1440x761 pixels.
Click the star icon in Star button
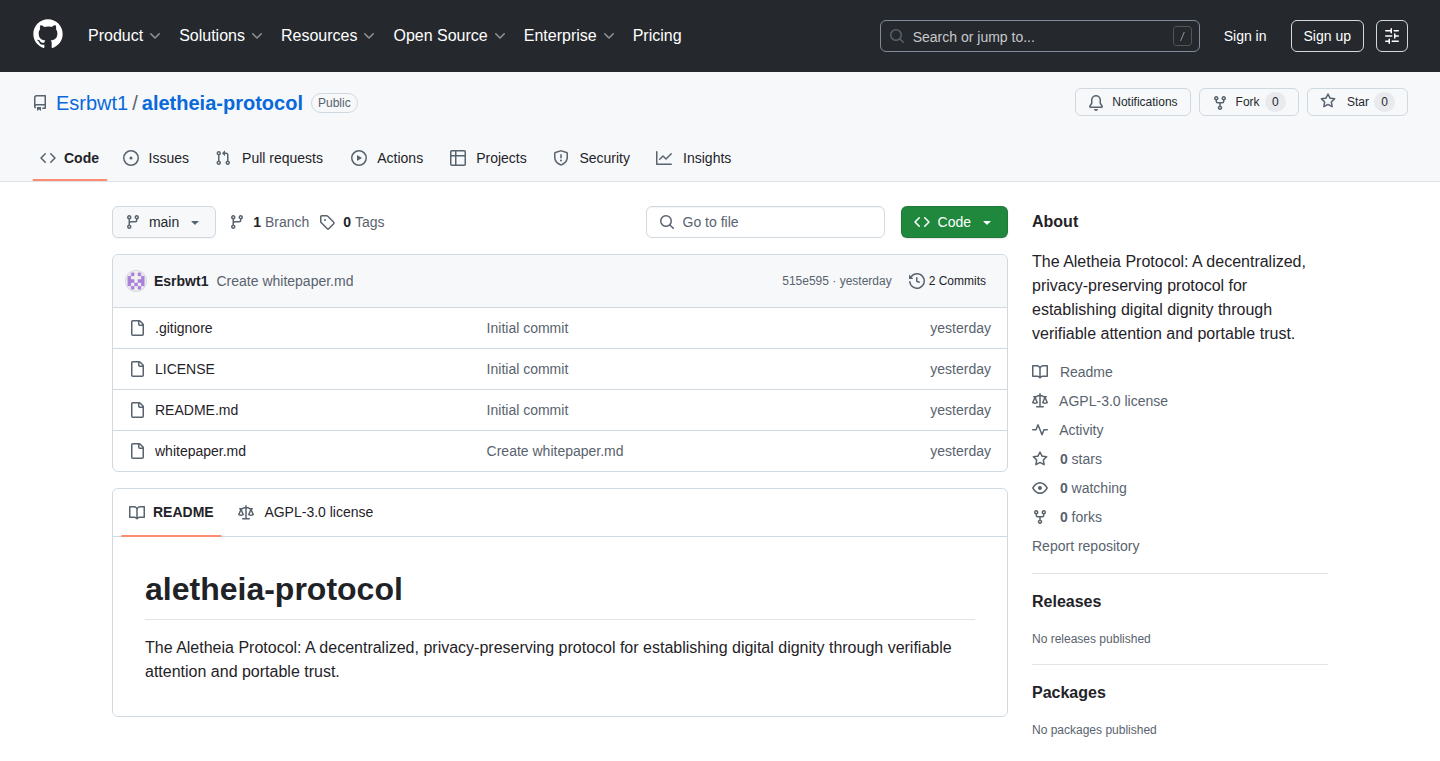click(1328, 102)
